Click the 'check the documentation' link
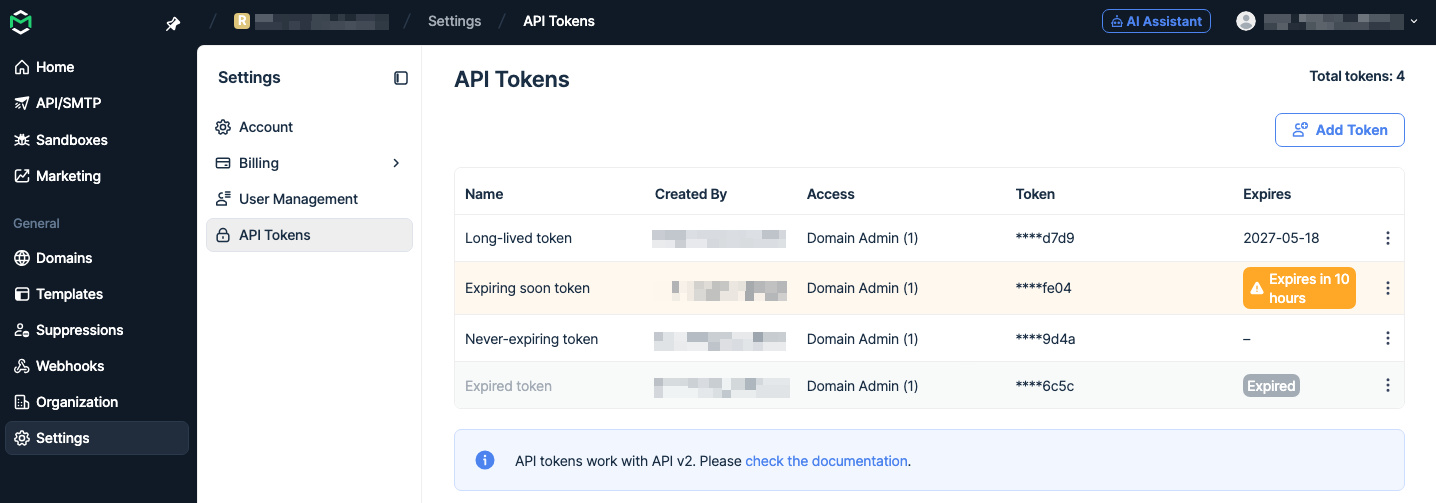Viewport: 1436px width, 503px height. click(826, 461)
